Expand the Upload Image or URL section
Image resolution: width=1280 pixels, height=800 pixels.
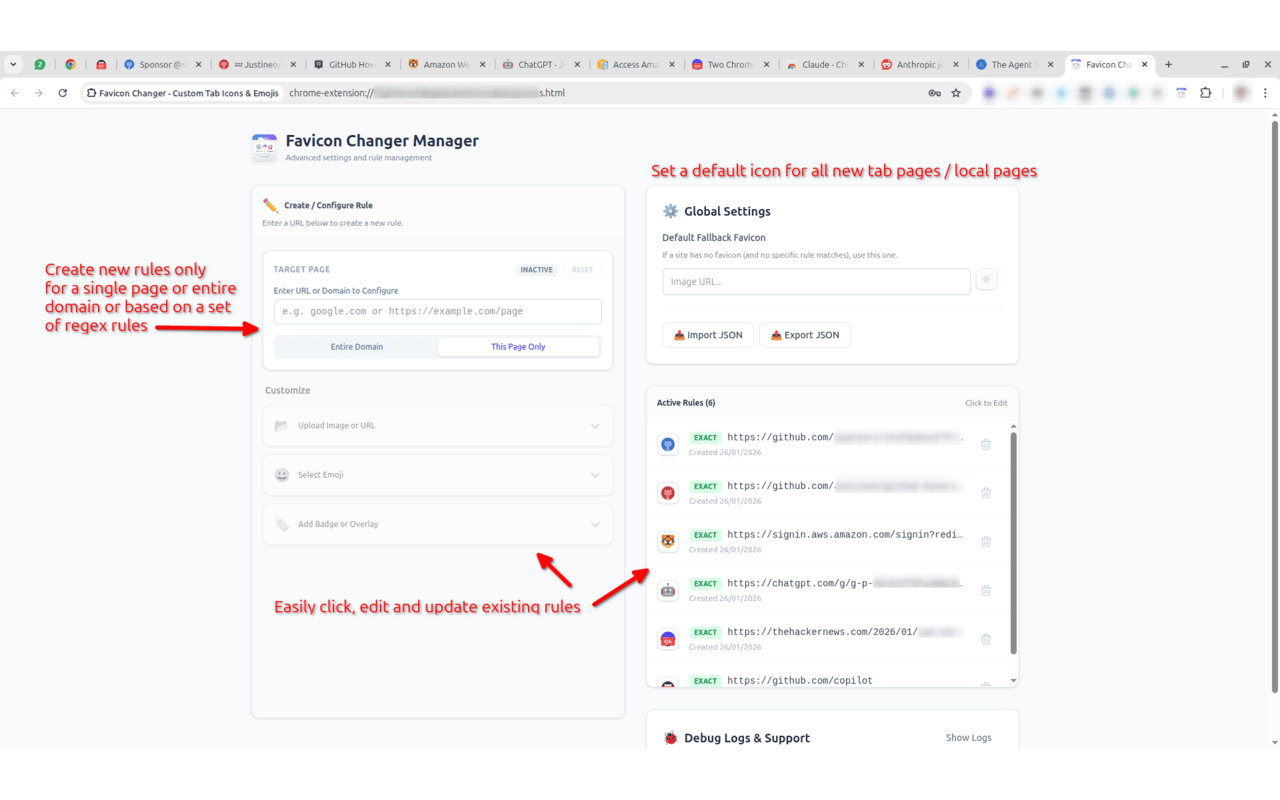point(438,426)
